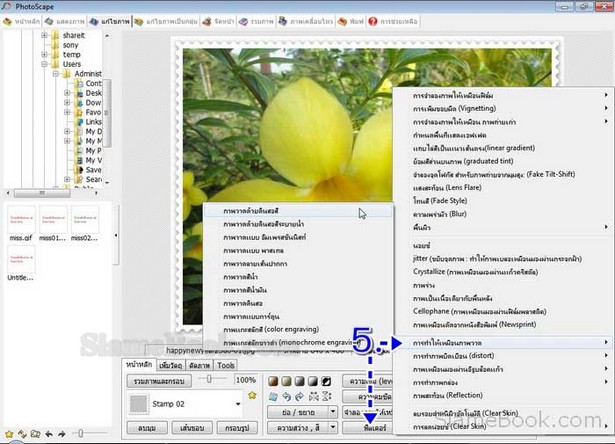
Task: Click the forward arrow under thumbnail panel
Action: [62, 434]
